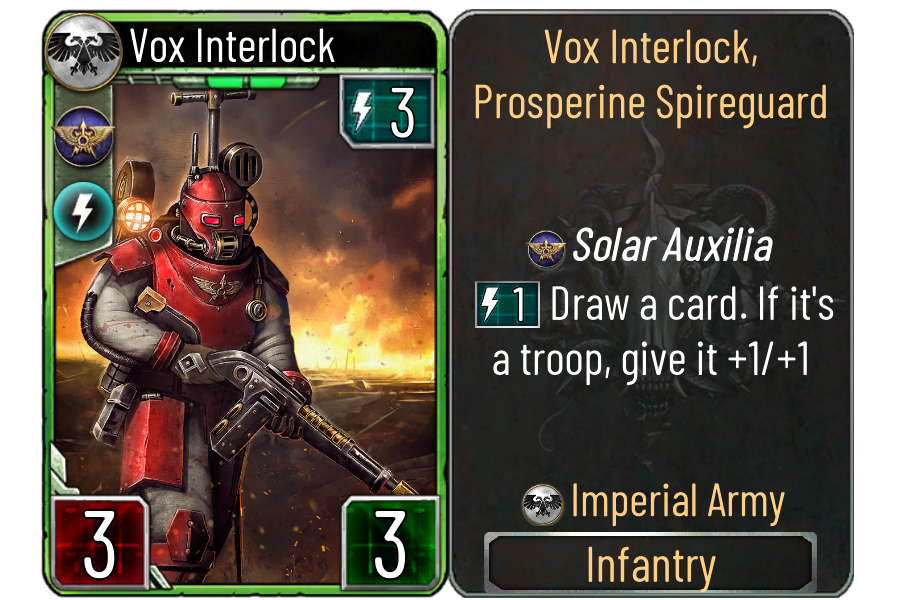Viewport: 900px width, 600px height.
Task: Select the green health value 3
Action: click(390, 543)
